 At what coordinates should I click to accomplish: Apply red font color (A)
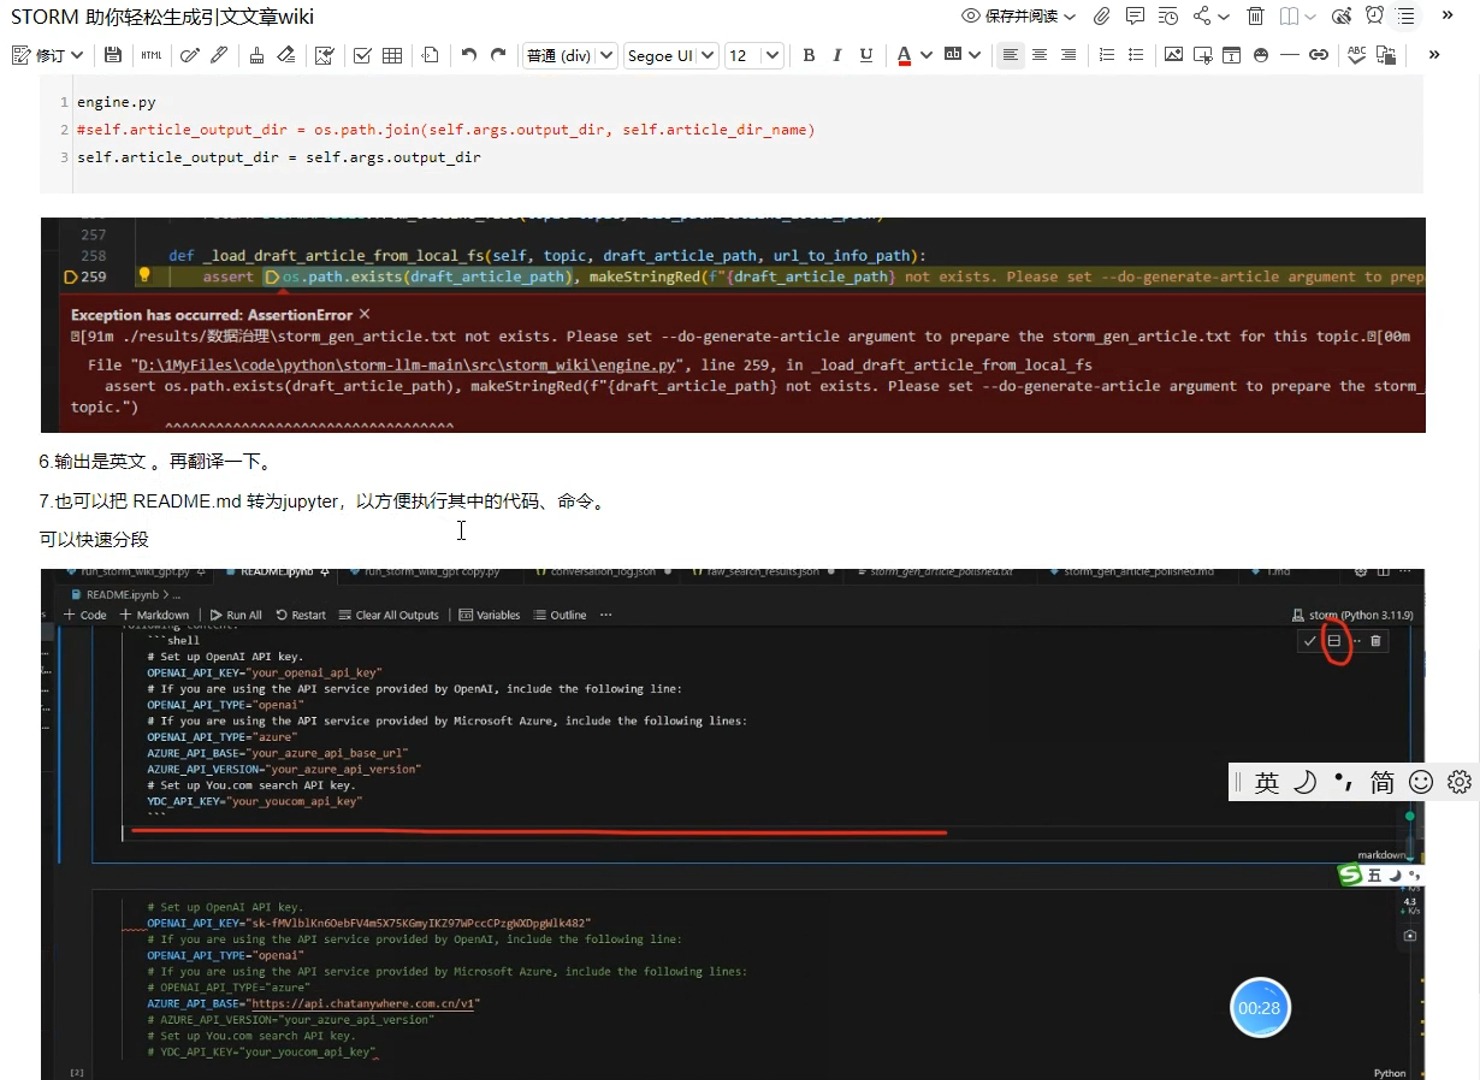pyautogui.click(x=904, y=55)
